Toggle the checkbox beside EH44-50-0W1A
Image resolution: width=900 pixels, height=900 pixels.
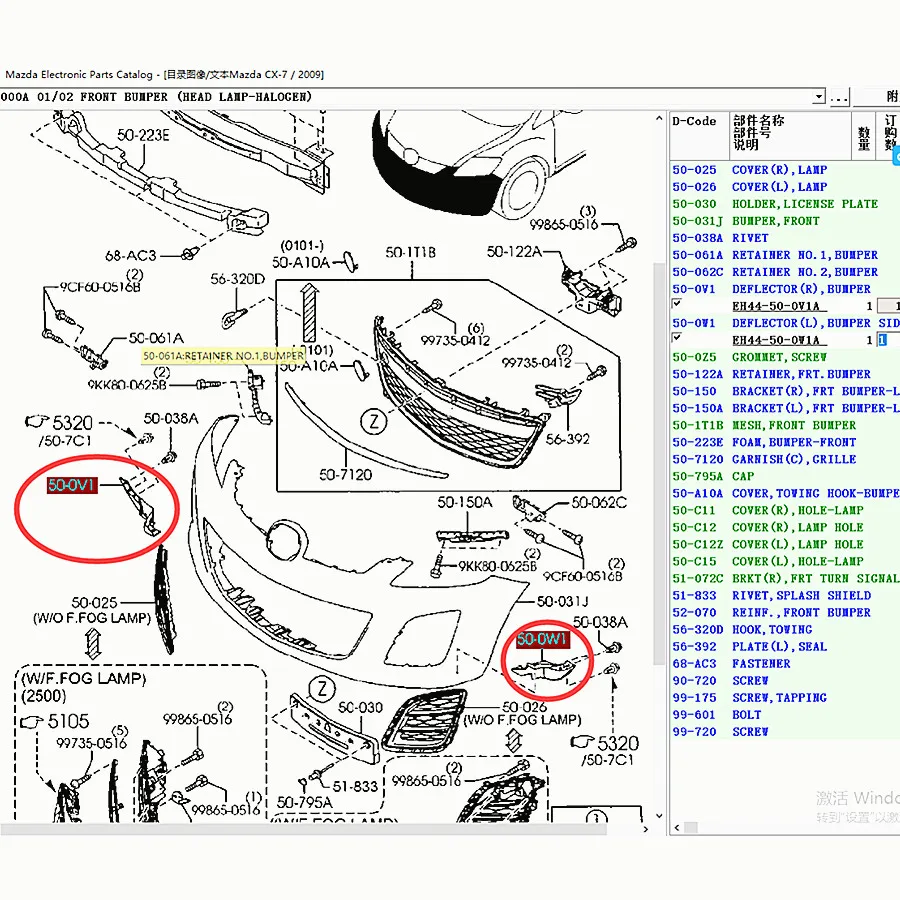tap(677, 338)
